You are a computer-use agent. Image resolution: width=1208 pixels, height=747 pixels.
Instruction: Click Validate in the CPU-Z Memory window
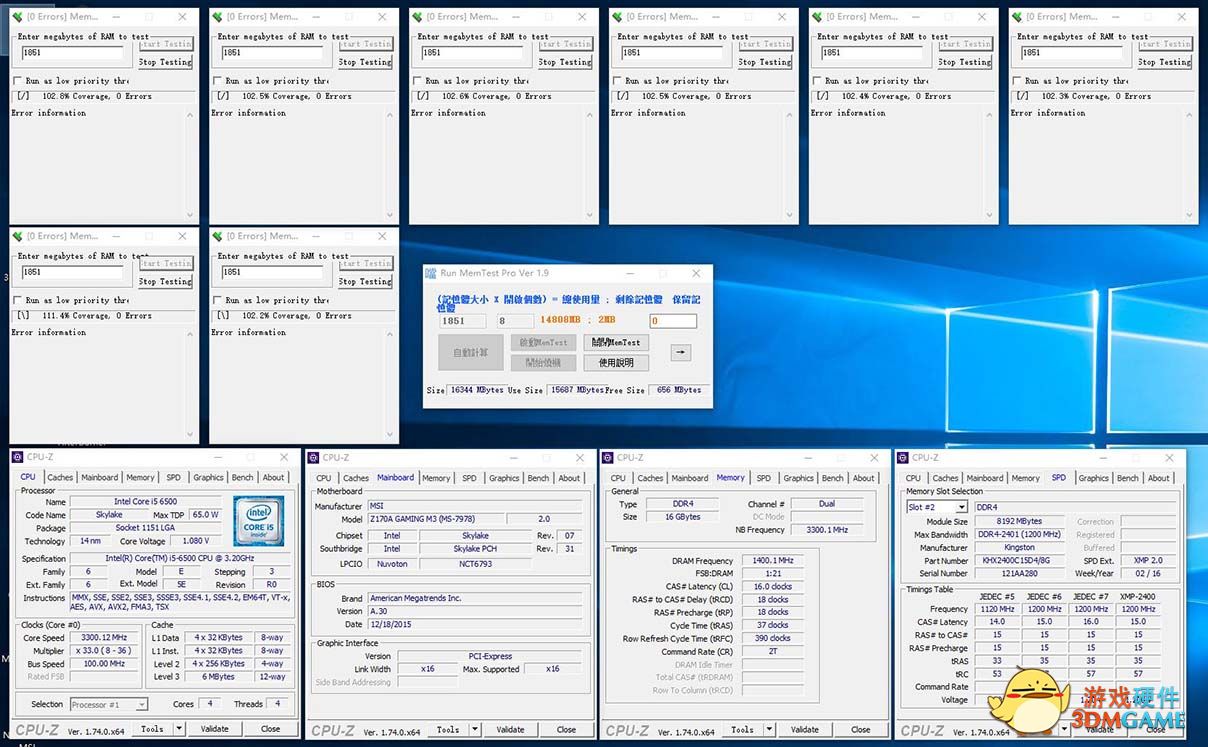pos(804,729)
